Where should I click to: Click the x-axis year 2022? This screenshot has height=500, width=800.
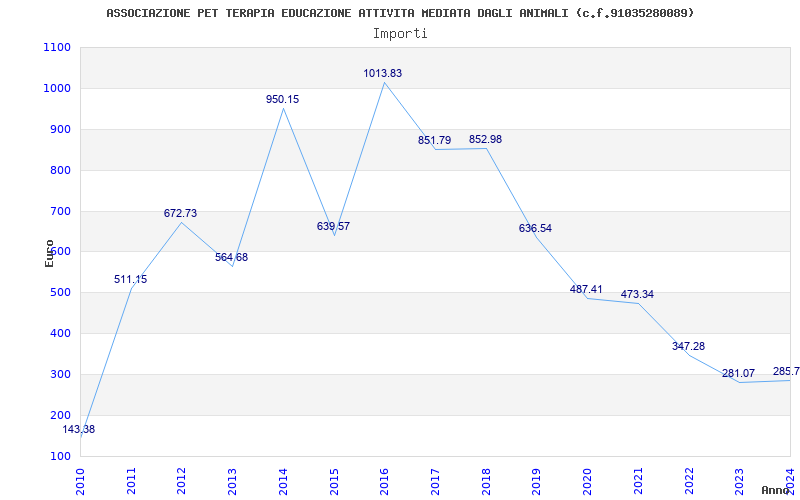point(689,481)
